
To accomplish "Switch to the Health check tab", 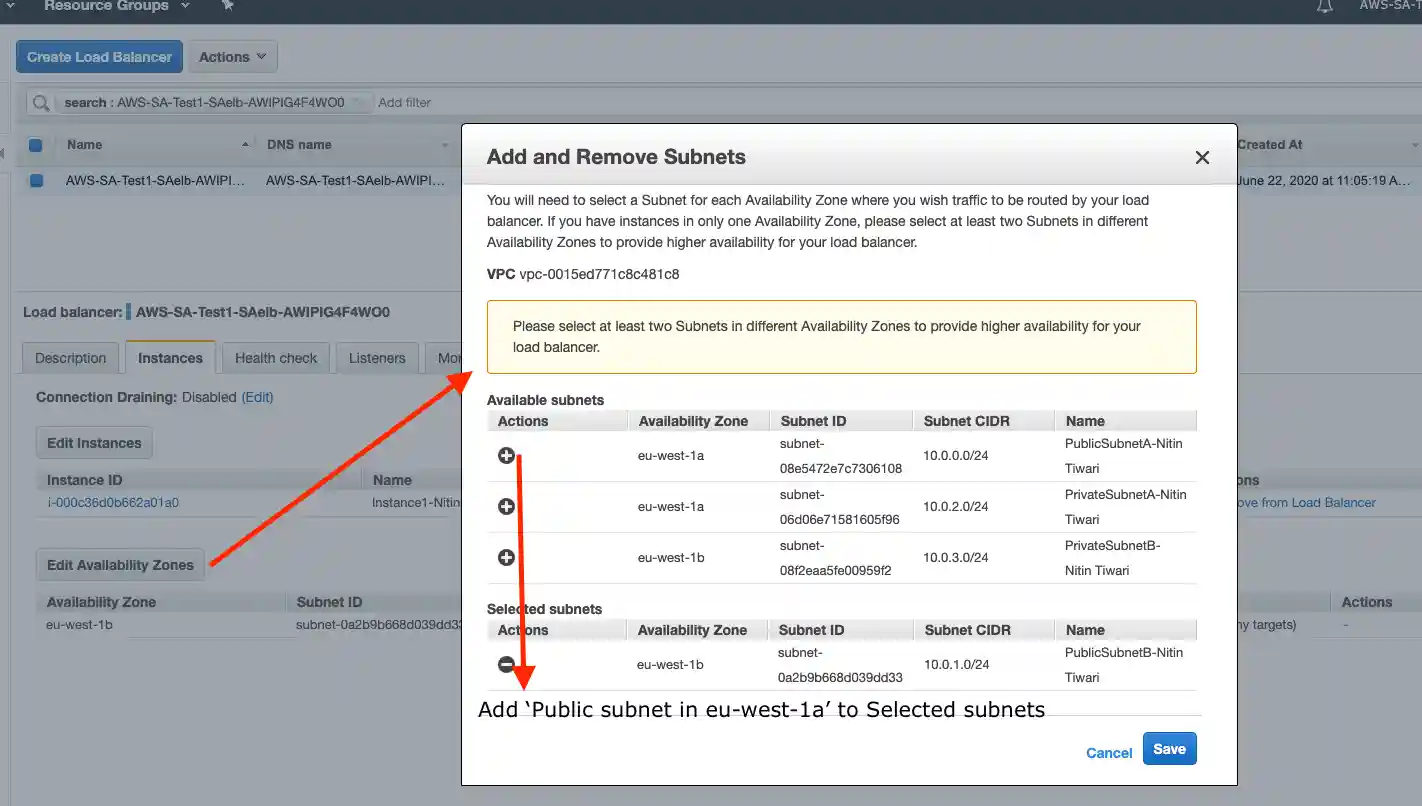I will pyautogui.click(x=276, y=358).
